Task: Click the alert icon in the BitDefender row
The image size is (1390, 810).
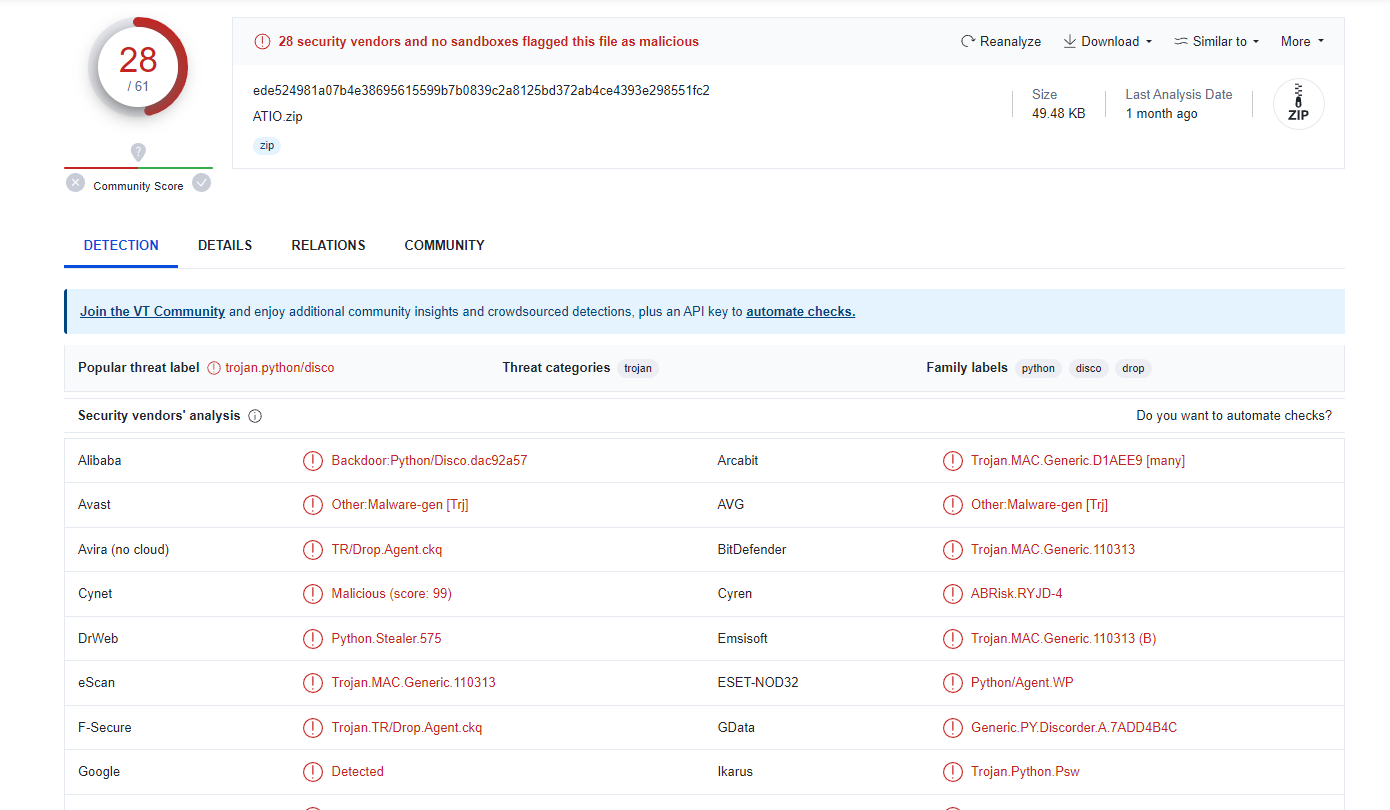Action: click(x=953, y=549)
